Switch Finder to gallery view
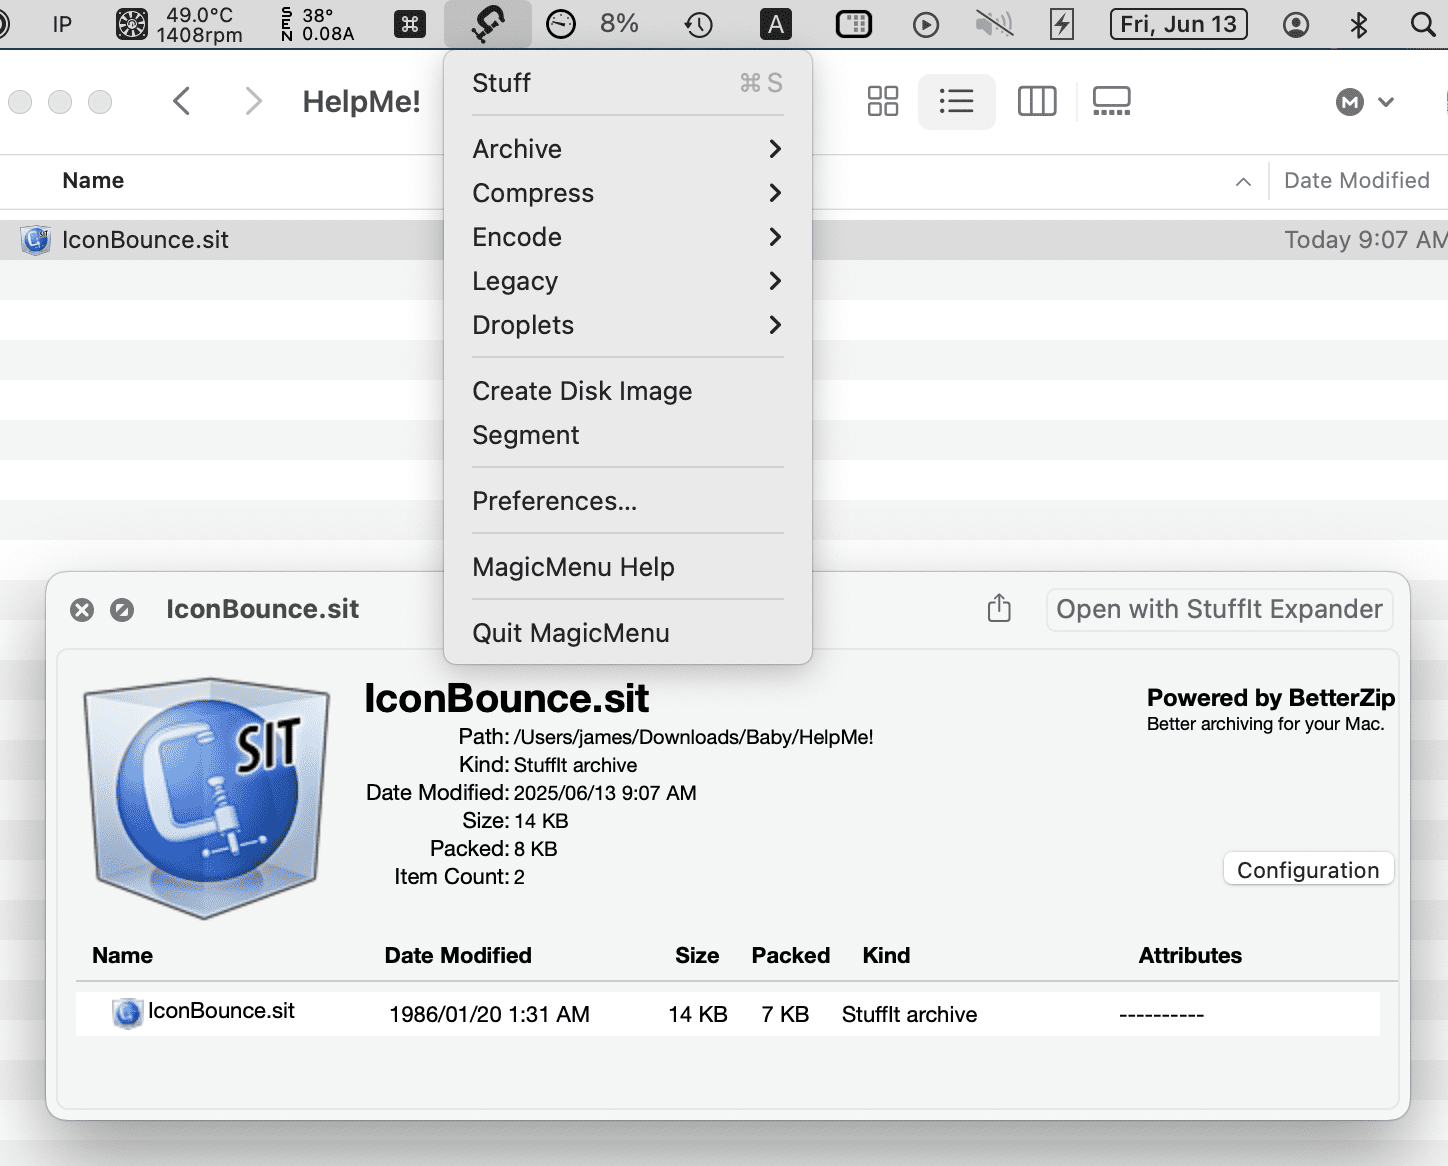 [1111, 101]
